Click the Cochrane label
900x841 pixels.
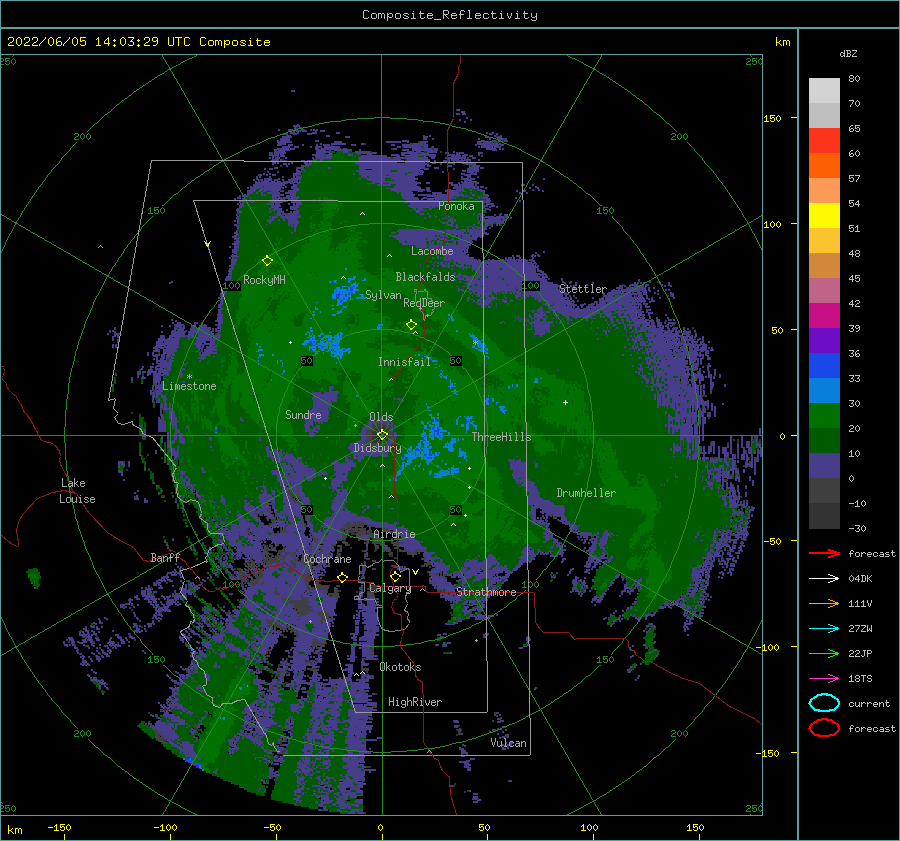click(327, 559)
